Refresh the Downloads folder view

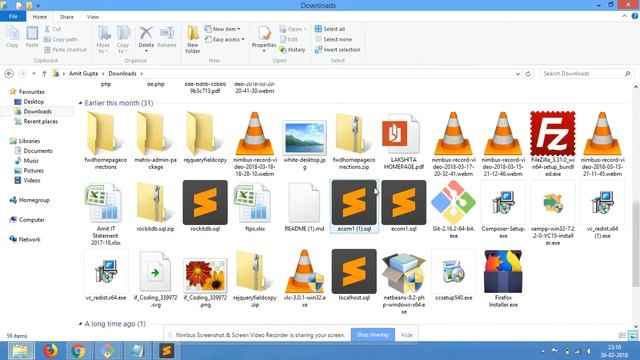(528, 74)
